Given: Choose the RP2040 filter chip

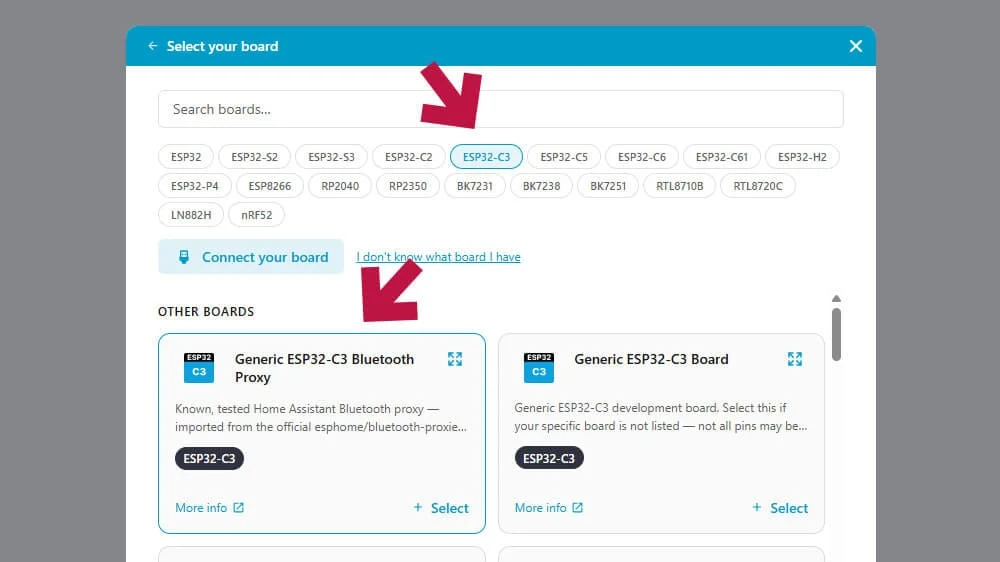Looking at the screenshot, I should click(340, 186).
